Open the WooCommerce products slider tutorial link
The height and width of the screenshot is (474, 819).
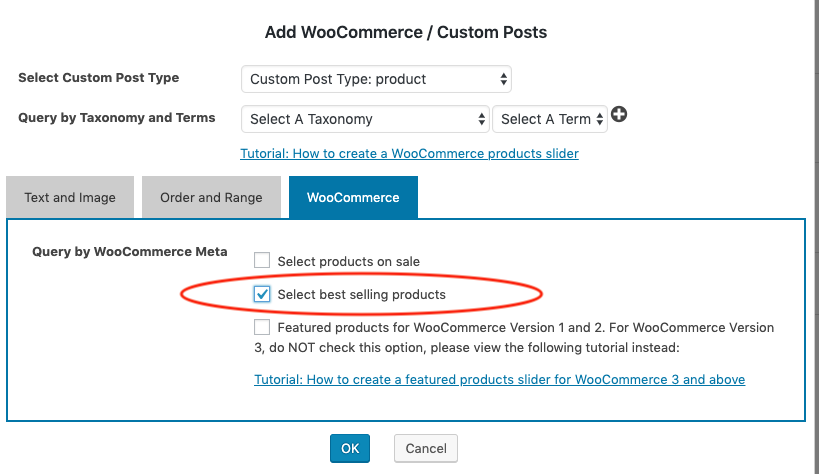409,154
